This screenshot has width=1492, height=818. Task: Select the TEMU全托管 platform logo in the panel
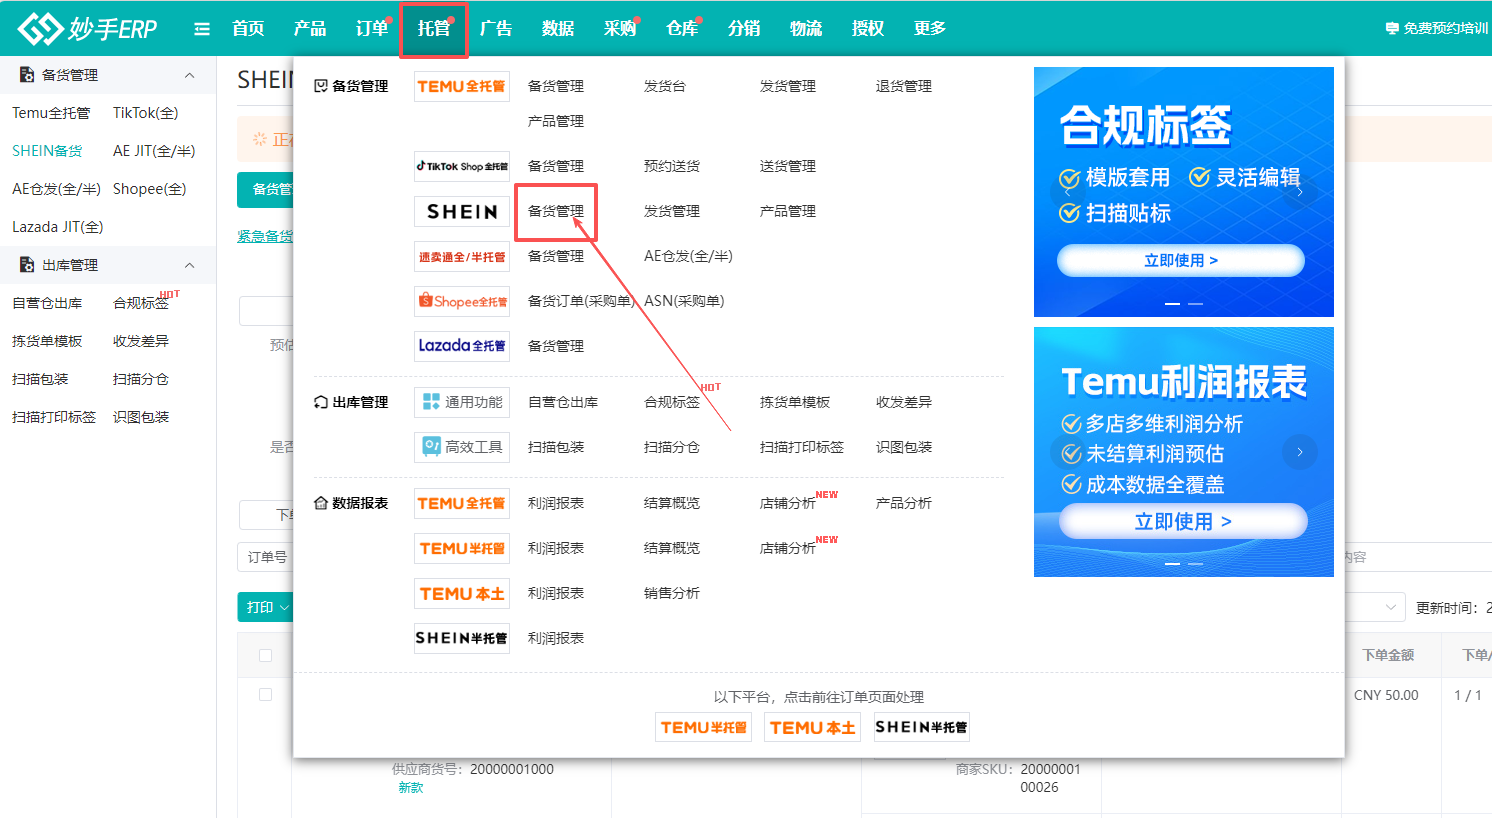[x=461, y=86]
